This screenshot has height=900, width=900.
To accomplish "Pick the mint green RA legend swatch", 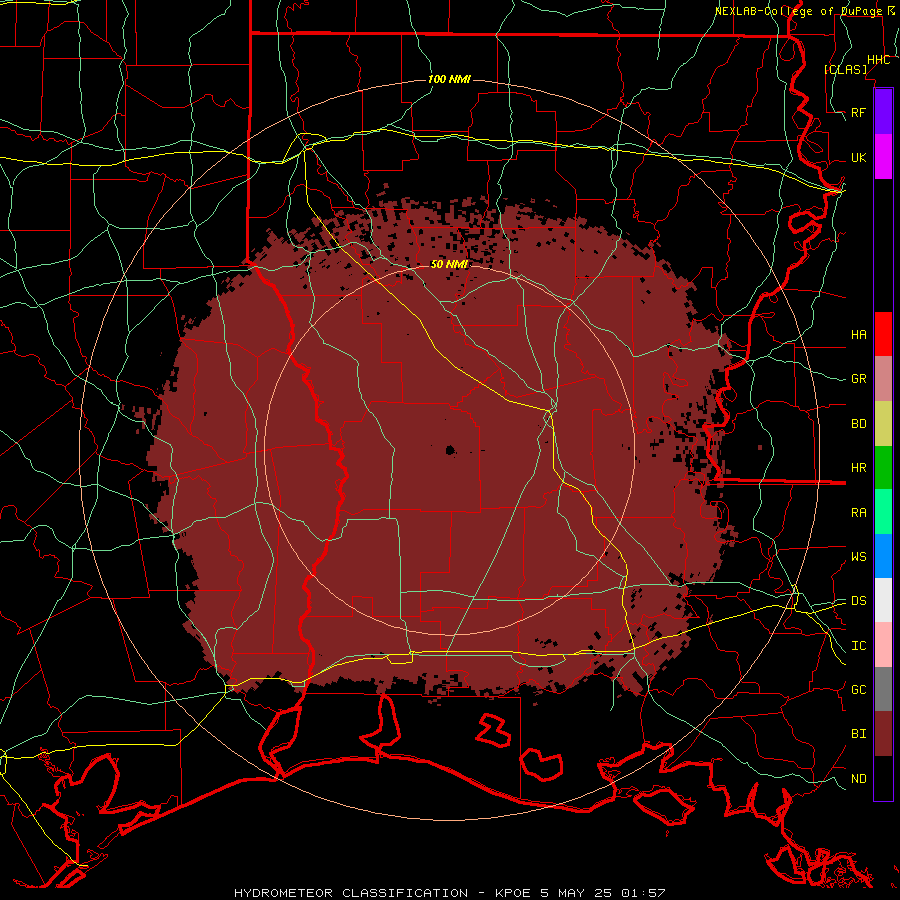I will tap(883, 512).
